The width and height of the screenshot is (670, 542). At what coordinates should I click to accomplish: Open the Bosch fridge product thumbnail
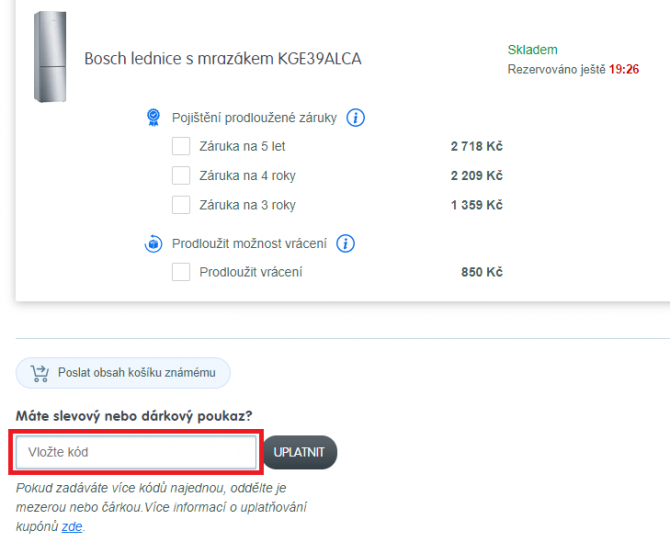click(x=50, y=57)
